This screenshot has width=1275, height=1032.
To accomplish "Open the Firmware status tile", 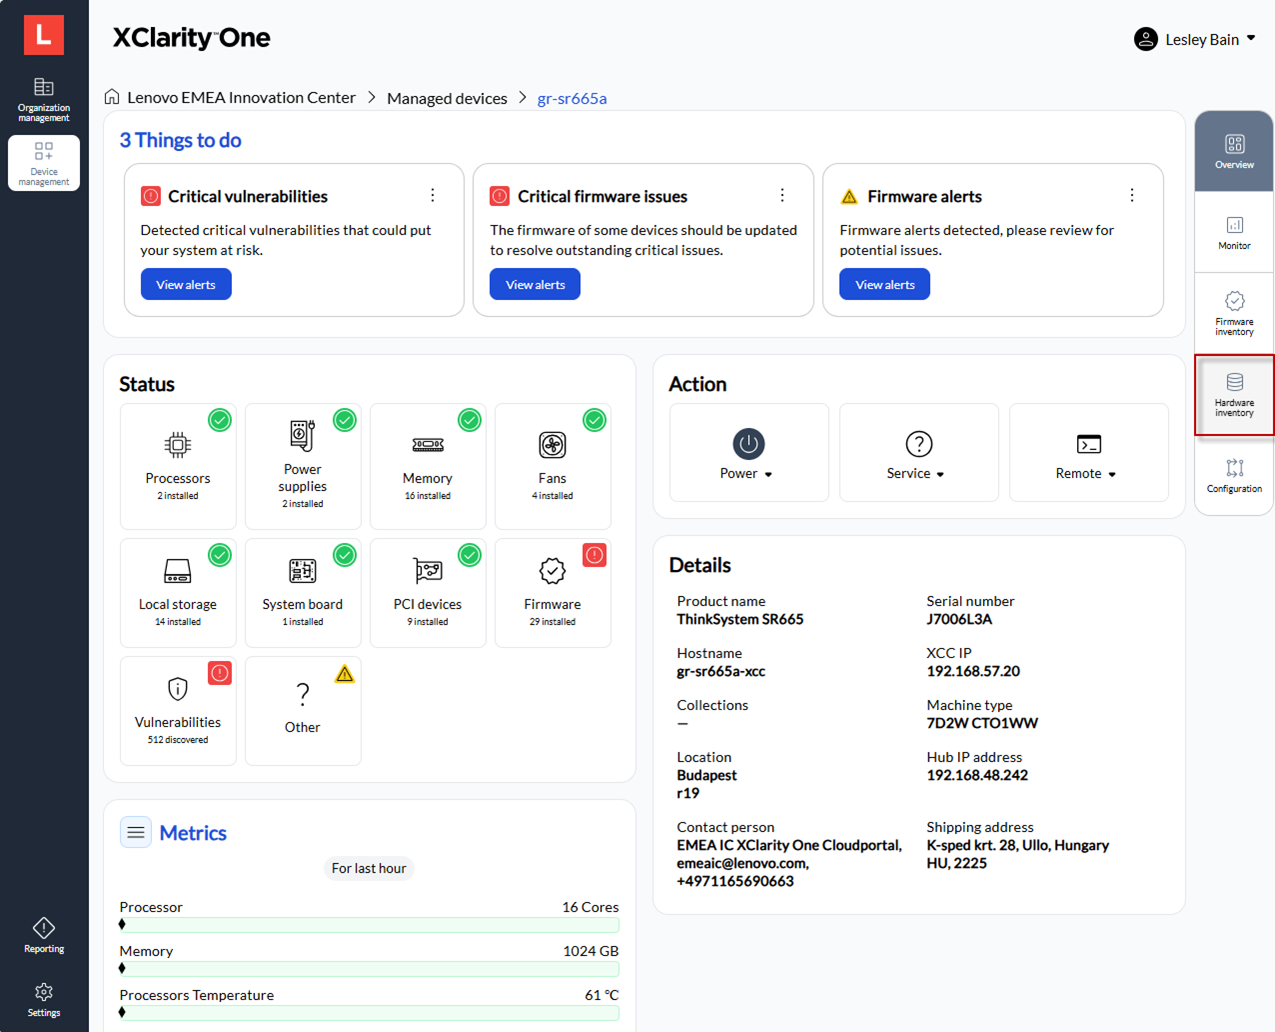I will click(x=552, y=592).
